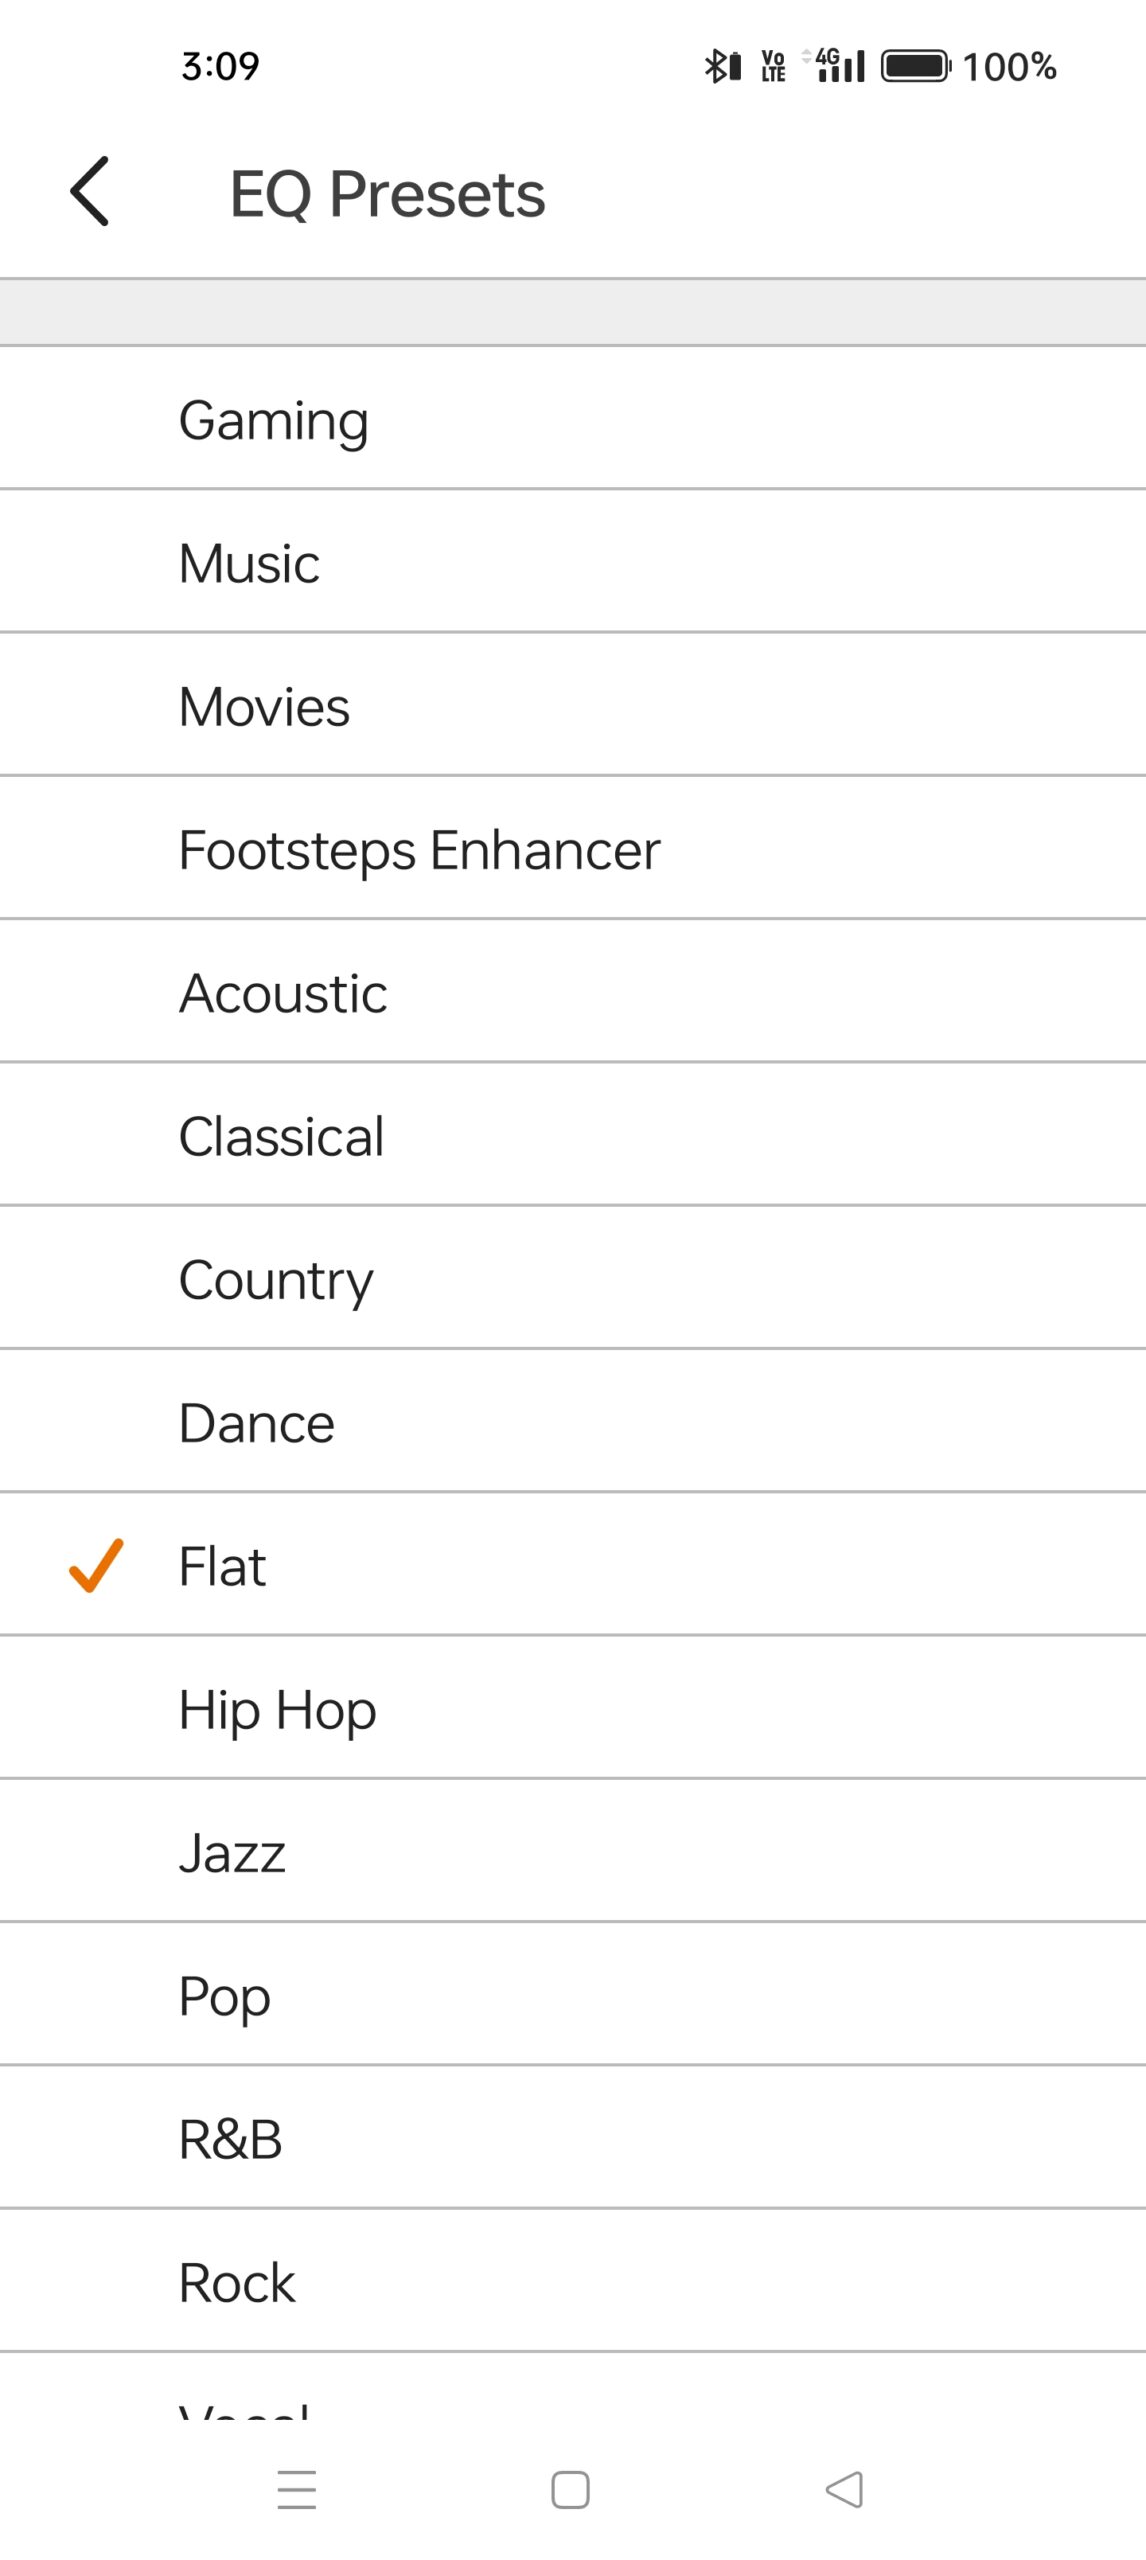The width and height of the screenshot is (1146, 2560).
Task: Select the Music EQ preset
Action: tap(249, 563)
